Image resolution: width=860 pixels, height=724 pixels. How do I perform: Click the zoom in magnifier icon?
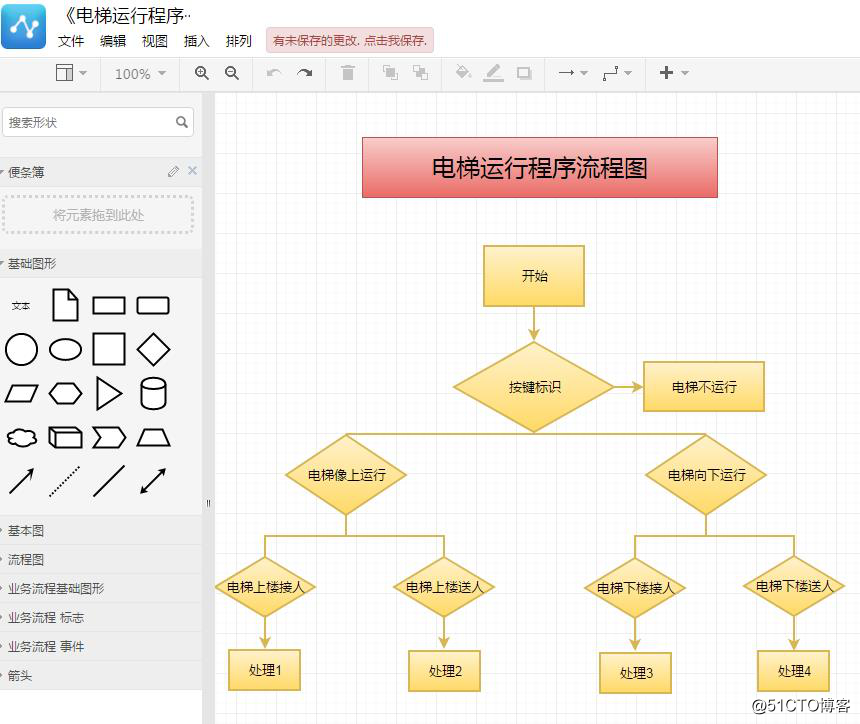202,73
